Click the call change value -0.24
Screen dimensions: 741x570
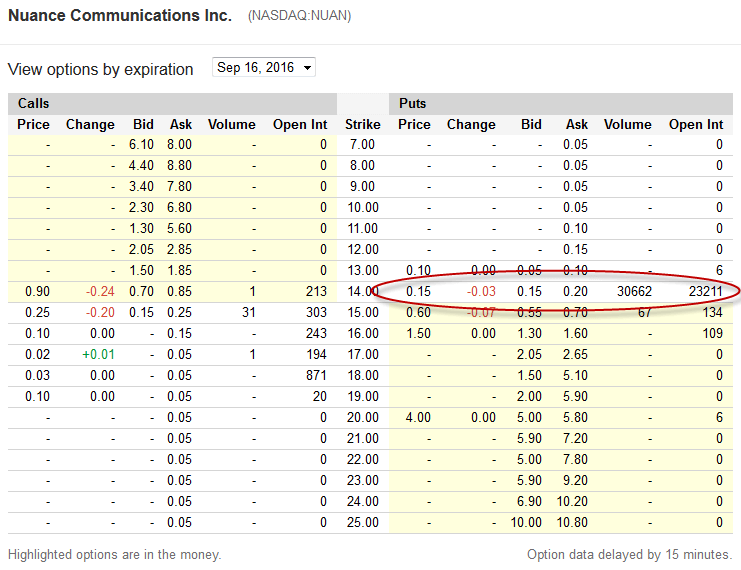pos(100,291)
